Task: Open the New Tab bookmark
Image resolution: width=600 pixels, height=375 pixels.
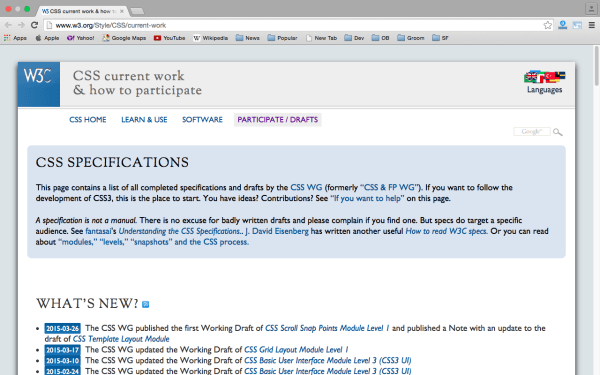Action: (x=321, y=38)
